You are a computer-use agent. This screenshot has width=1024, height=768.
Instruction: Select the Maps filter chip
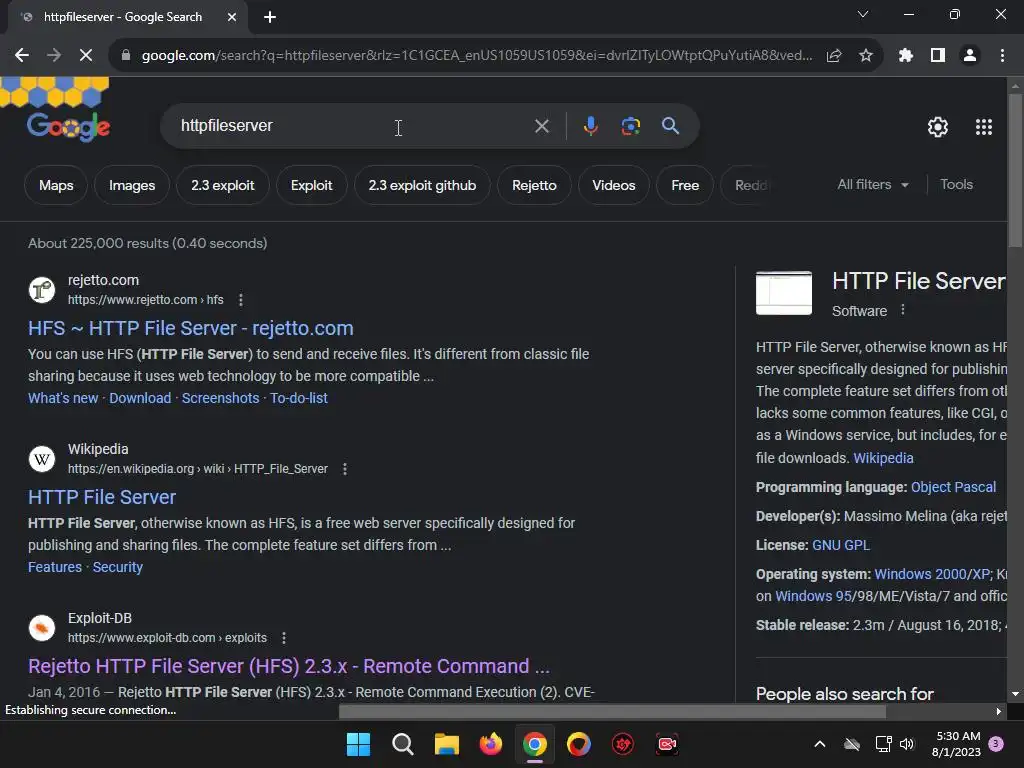click(x=56, y=185)
